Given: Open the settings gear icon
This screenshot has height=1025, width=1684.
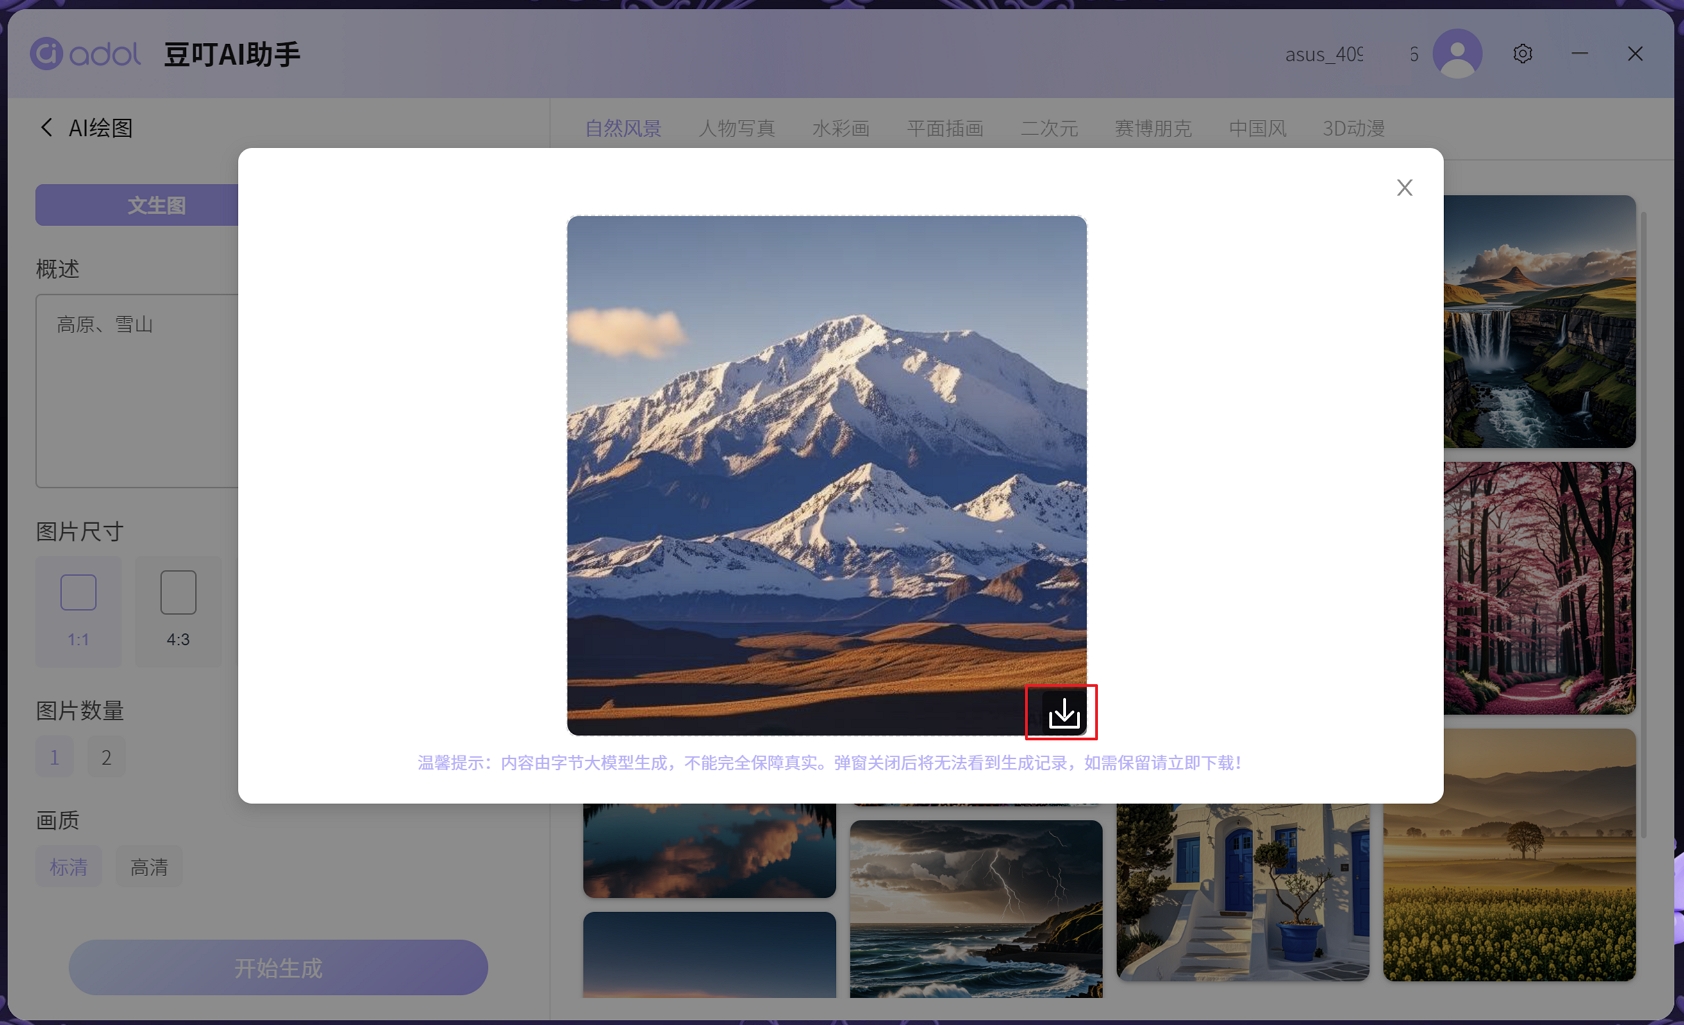Looking at the screenshot, I should pyautogui.click(x=1522, y=54).
